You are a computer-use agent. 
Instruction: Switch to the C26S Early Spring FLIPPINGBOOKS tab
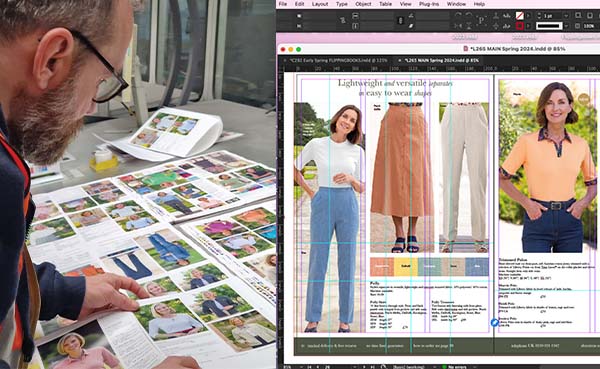tap(338, 60)
